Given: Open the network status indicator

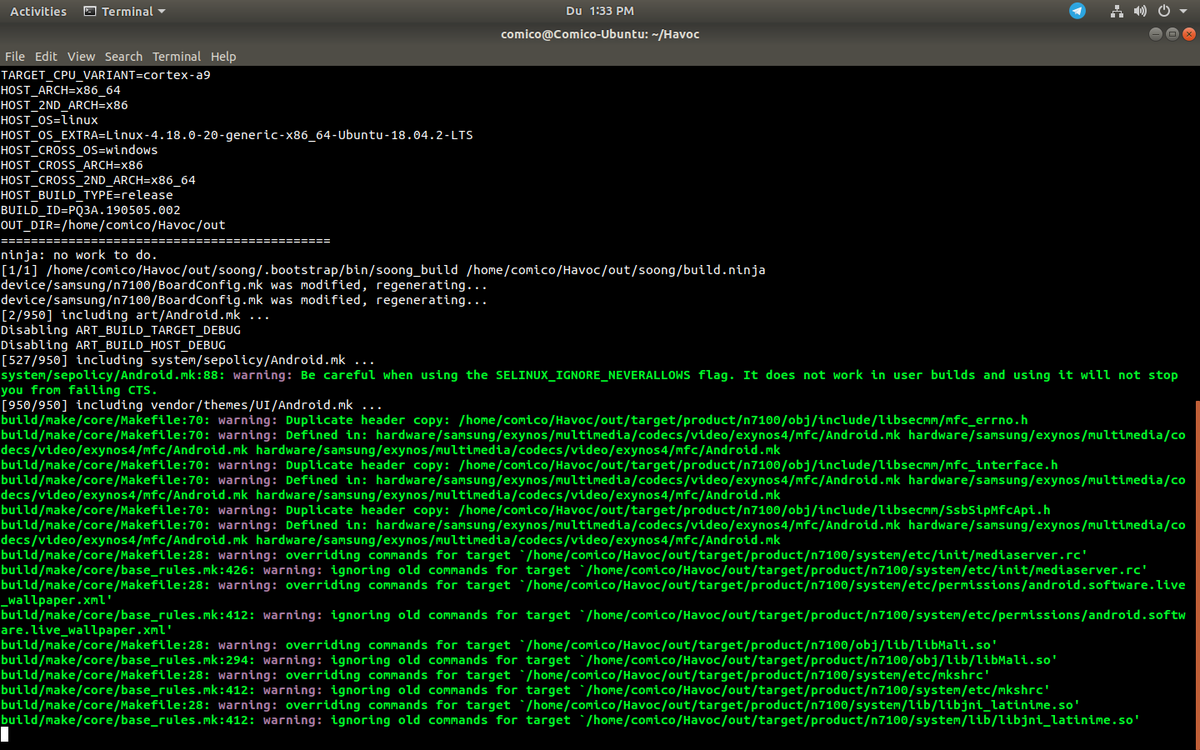Looking at the screenshot, I should [x=1117, y=11].
